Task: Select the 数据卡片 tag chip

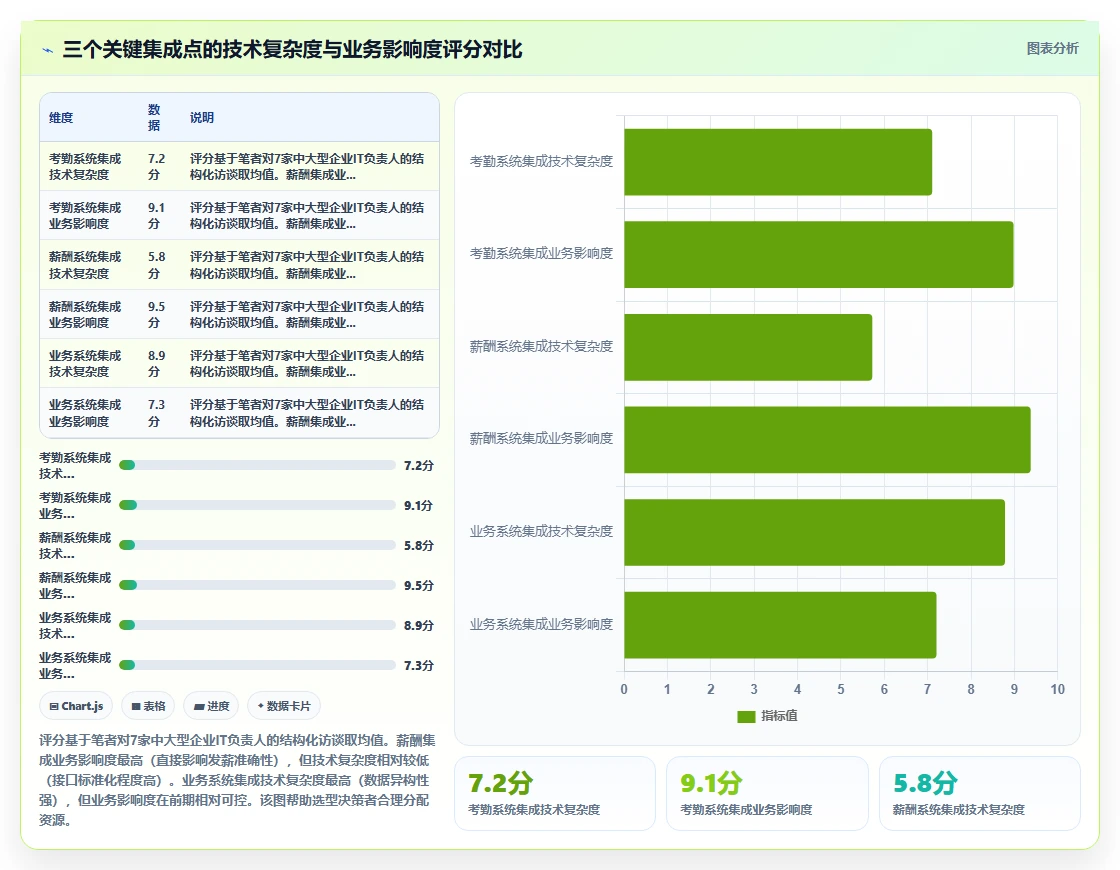Action: pyautogui.click(x=284, y=706)
